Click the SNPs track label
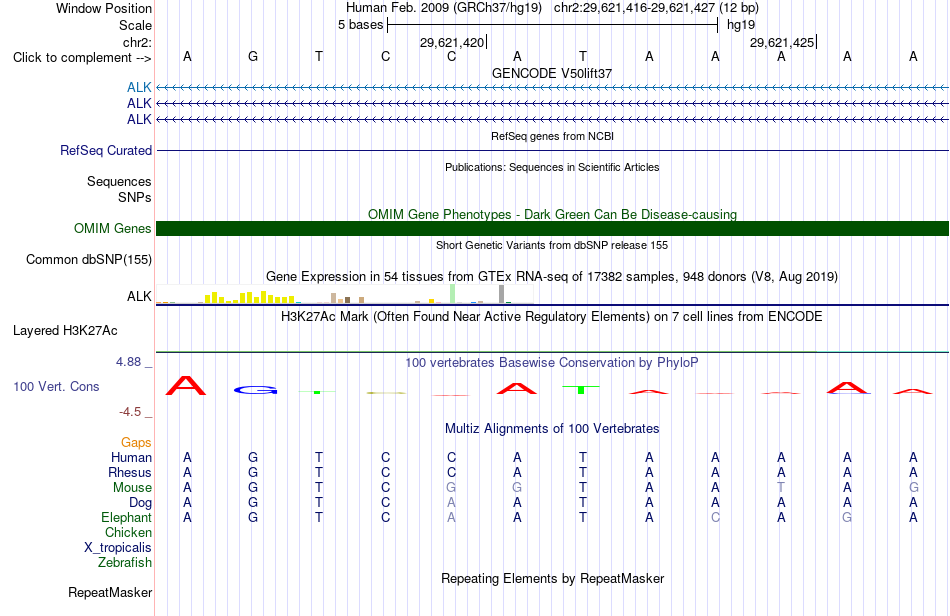This screenshot has height=616, width=950. tap(135, 197)
